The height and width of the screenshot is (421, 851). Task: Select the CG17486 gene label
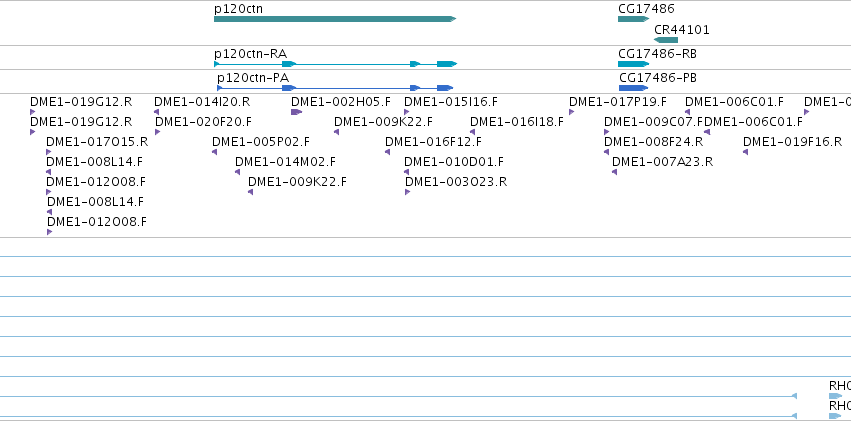pos(646,9)
